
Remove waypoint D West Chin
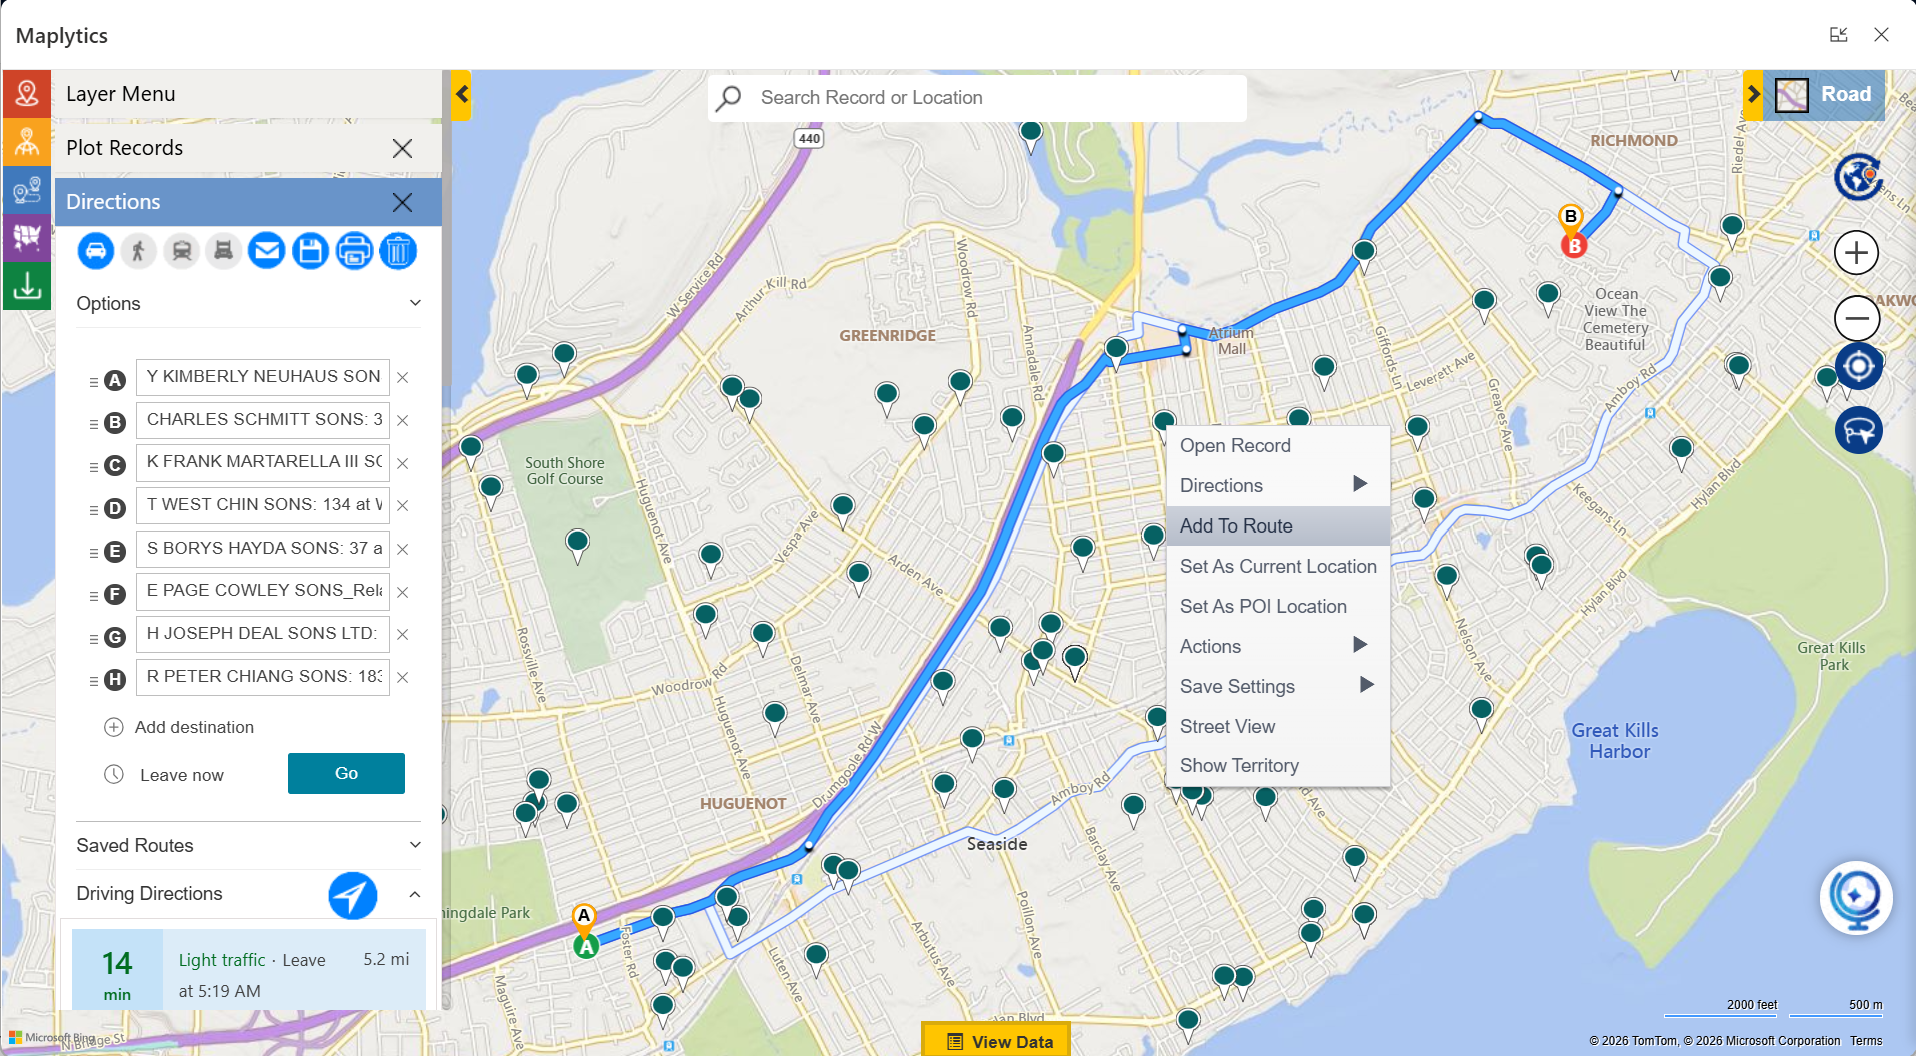402,505
